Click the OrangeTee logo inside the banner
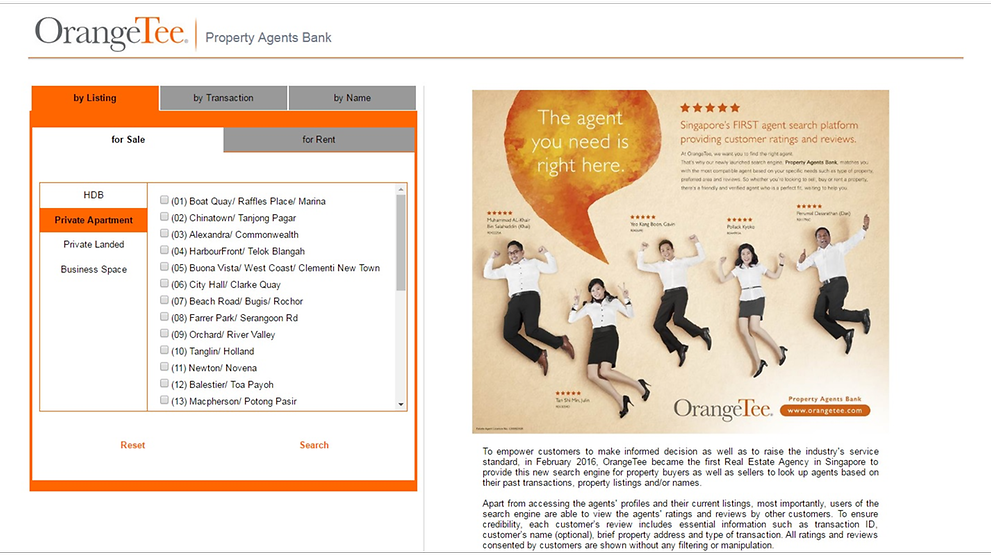Image resolution: width=991 pixels, height=557 pixels. [x=722, y=410]
